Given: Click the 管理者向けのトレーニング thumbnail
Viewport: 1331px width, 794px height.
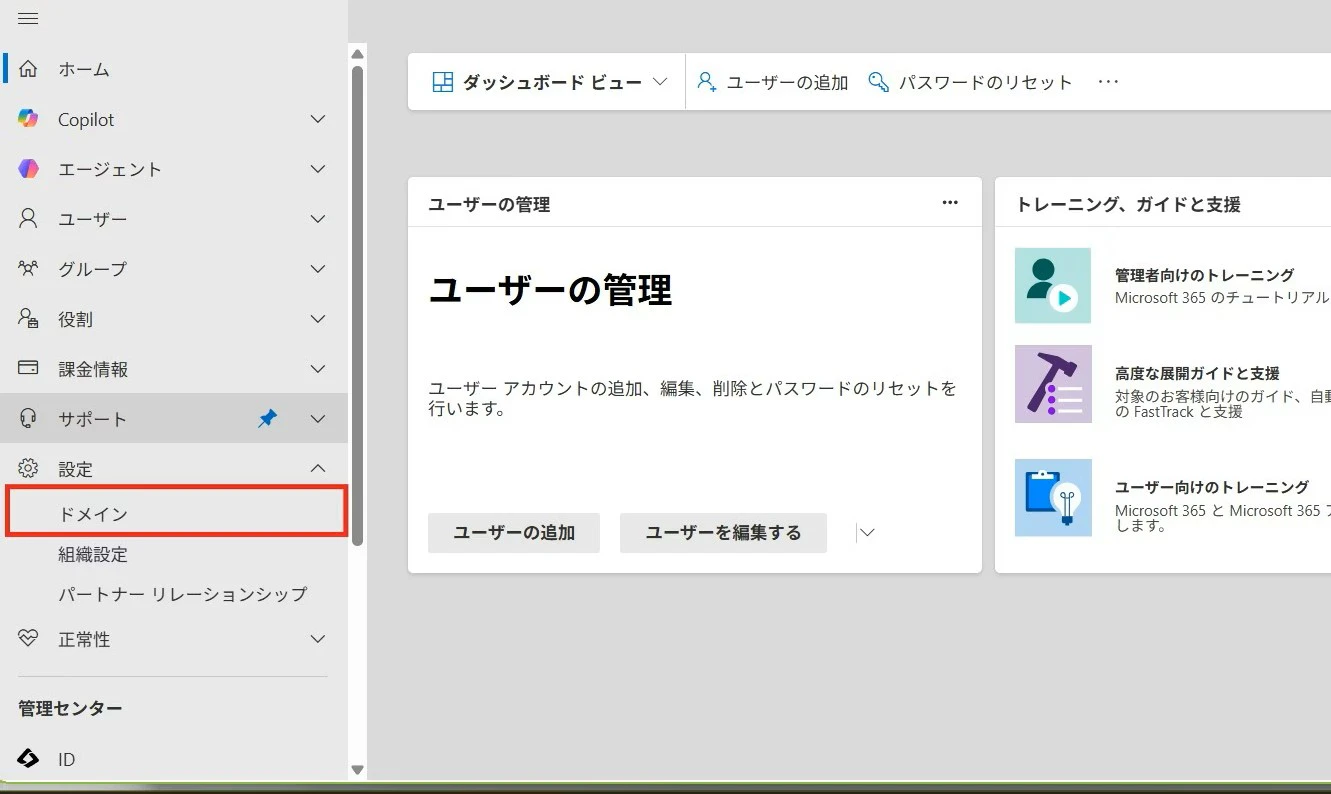Looking at the screenshot, I should click(x=1053, y=286).
